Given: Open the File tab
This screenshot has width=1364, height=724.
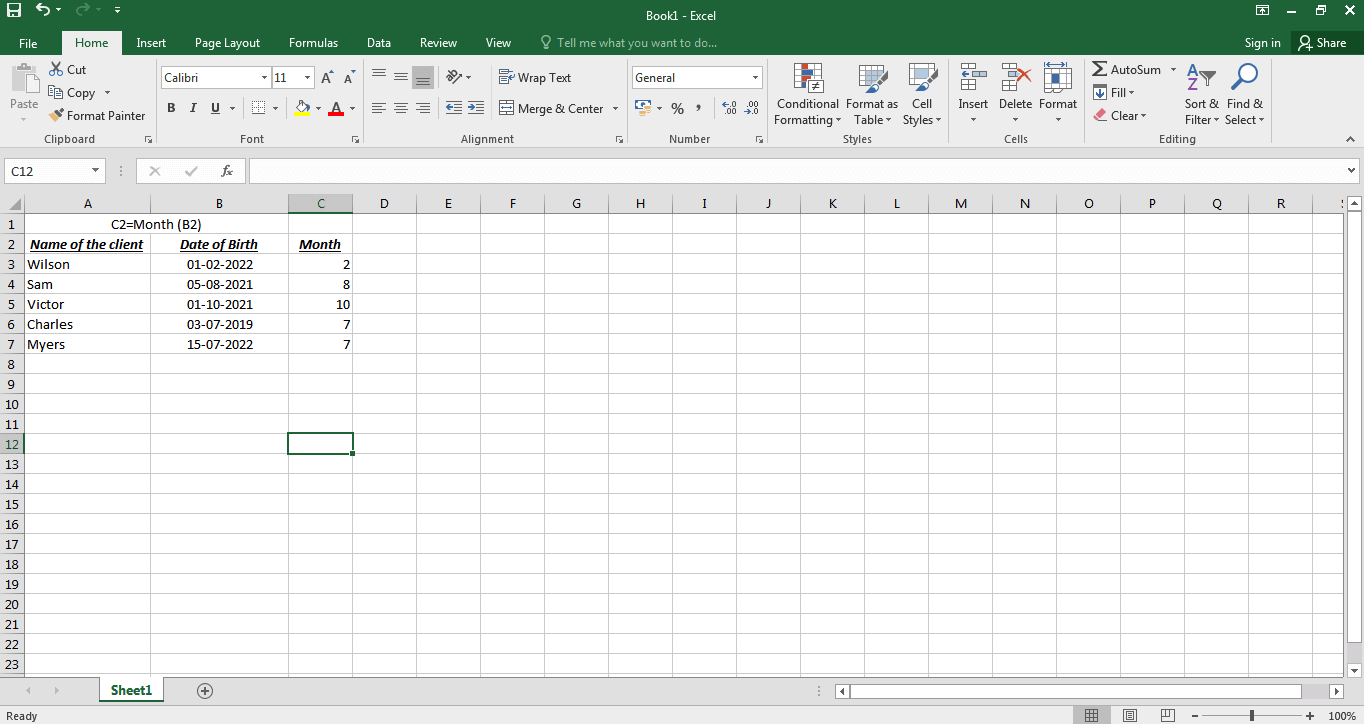Looking at the screenshot, I should [x=28, y=43].
